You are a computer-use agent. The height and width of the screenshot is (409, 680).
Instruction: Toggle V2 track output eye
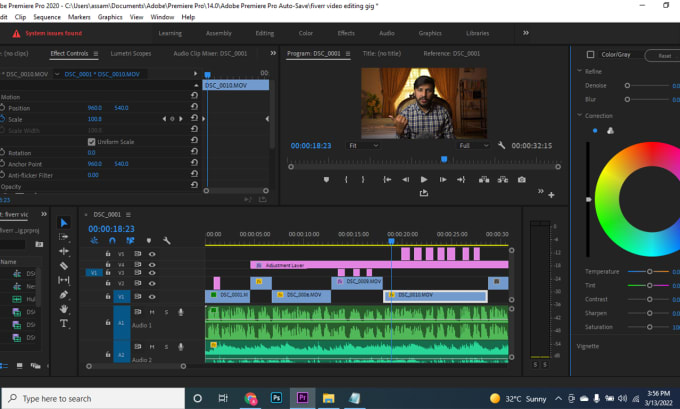152,283
